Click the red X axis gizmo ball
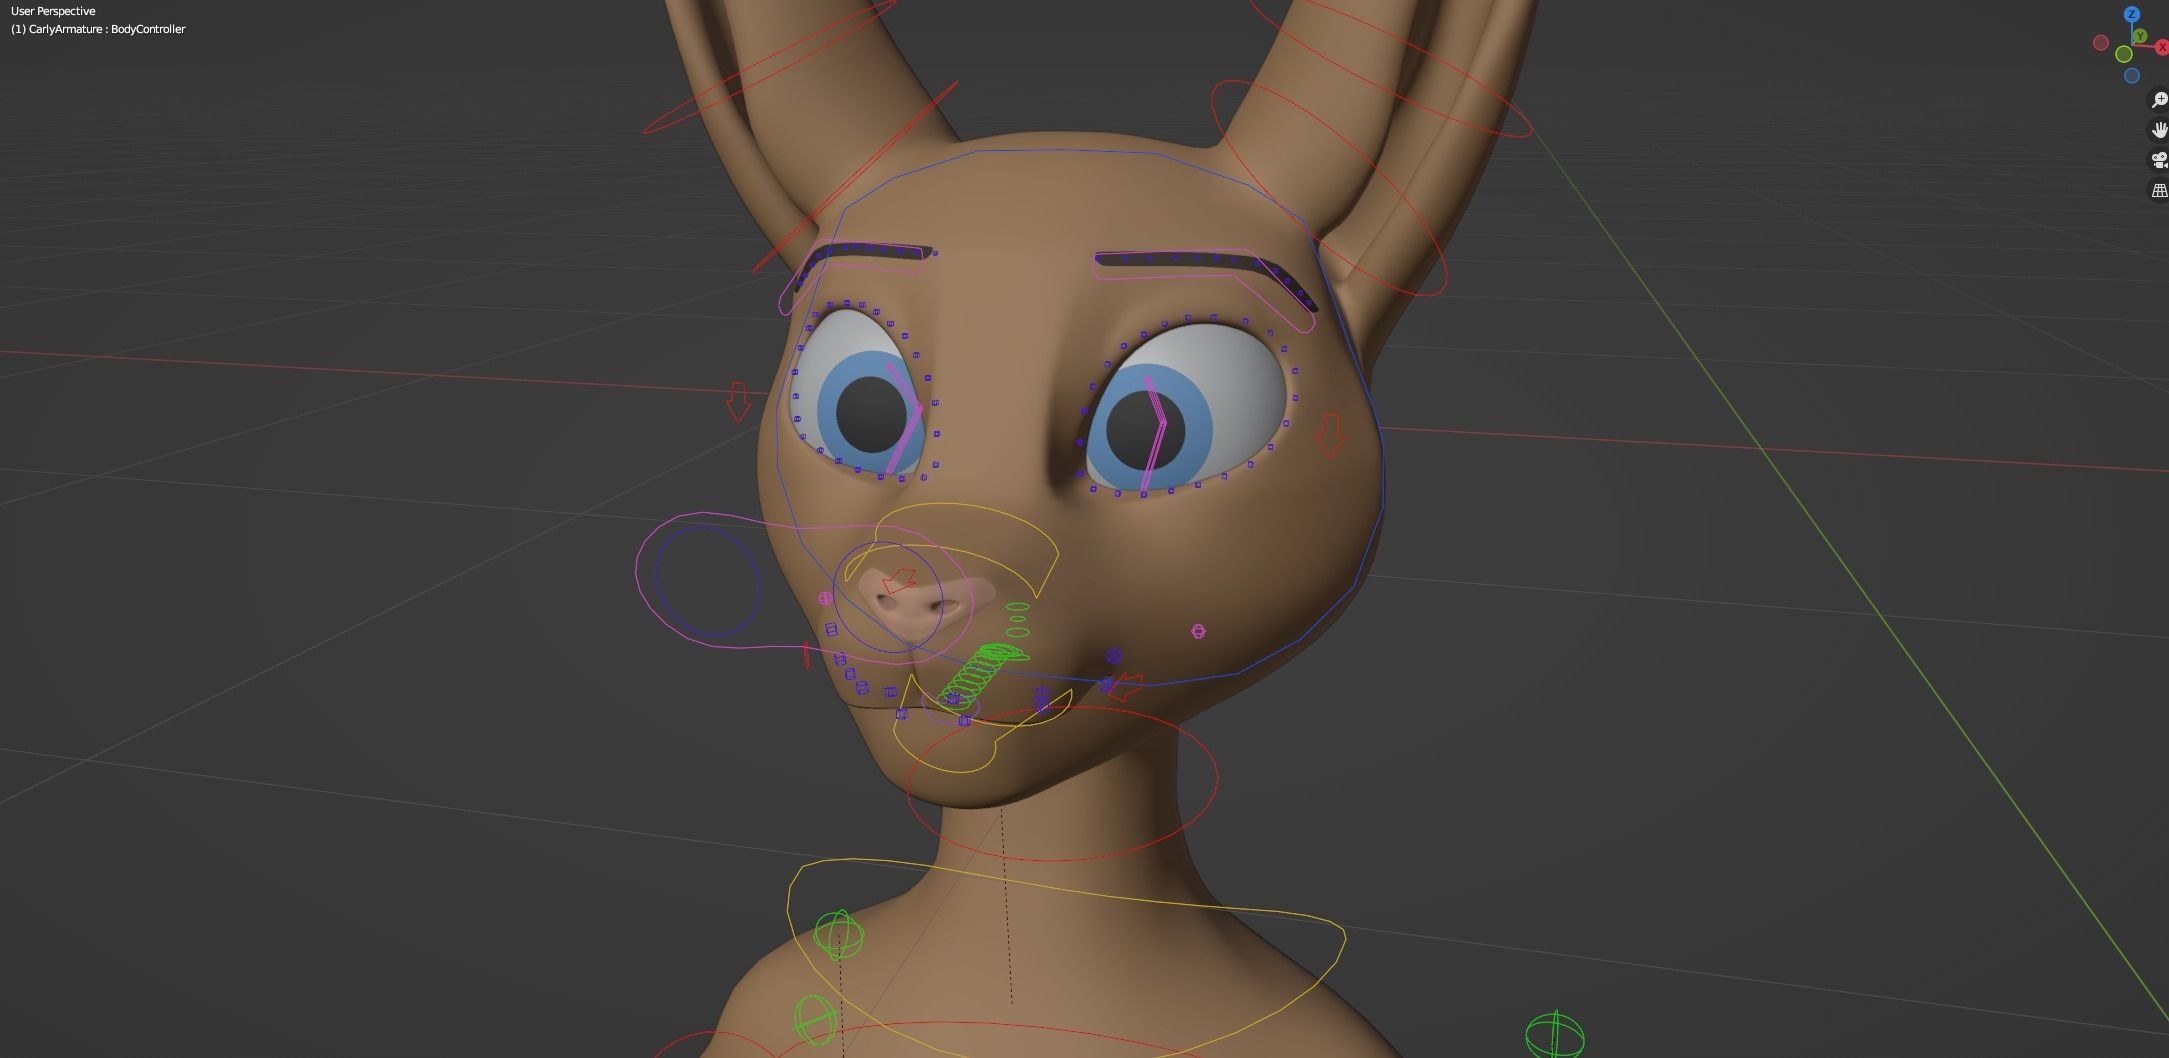The height and width of the screenshot is (1058, 2169). (2162, 47)
